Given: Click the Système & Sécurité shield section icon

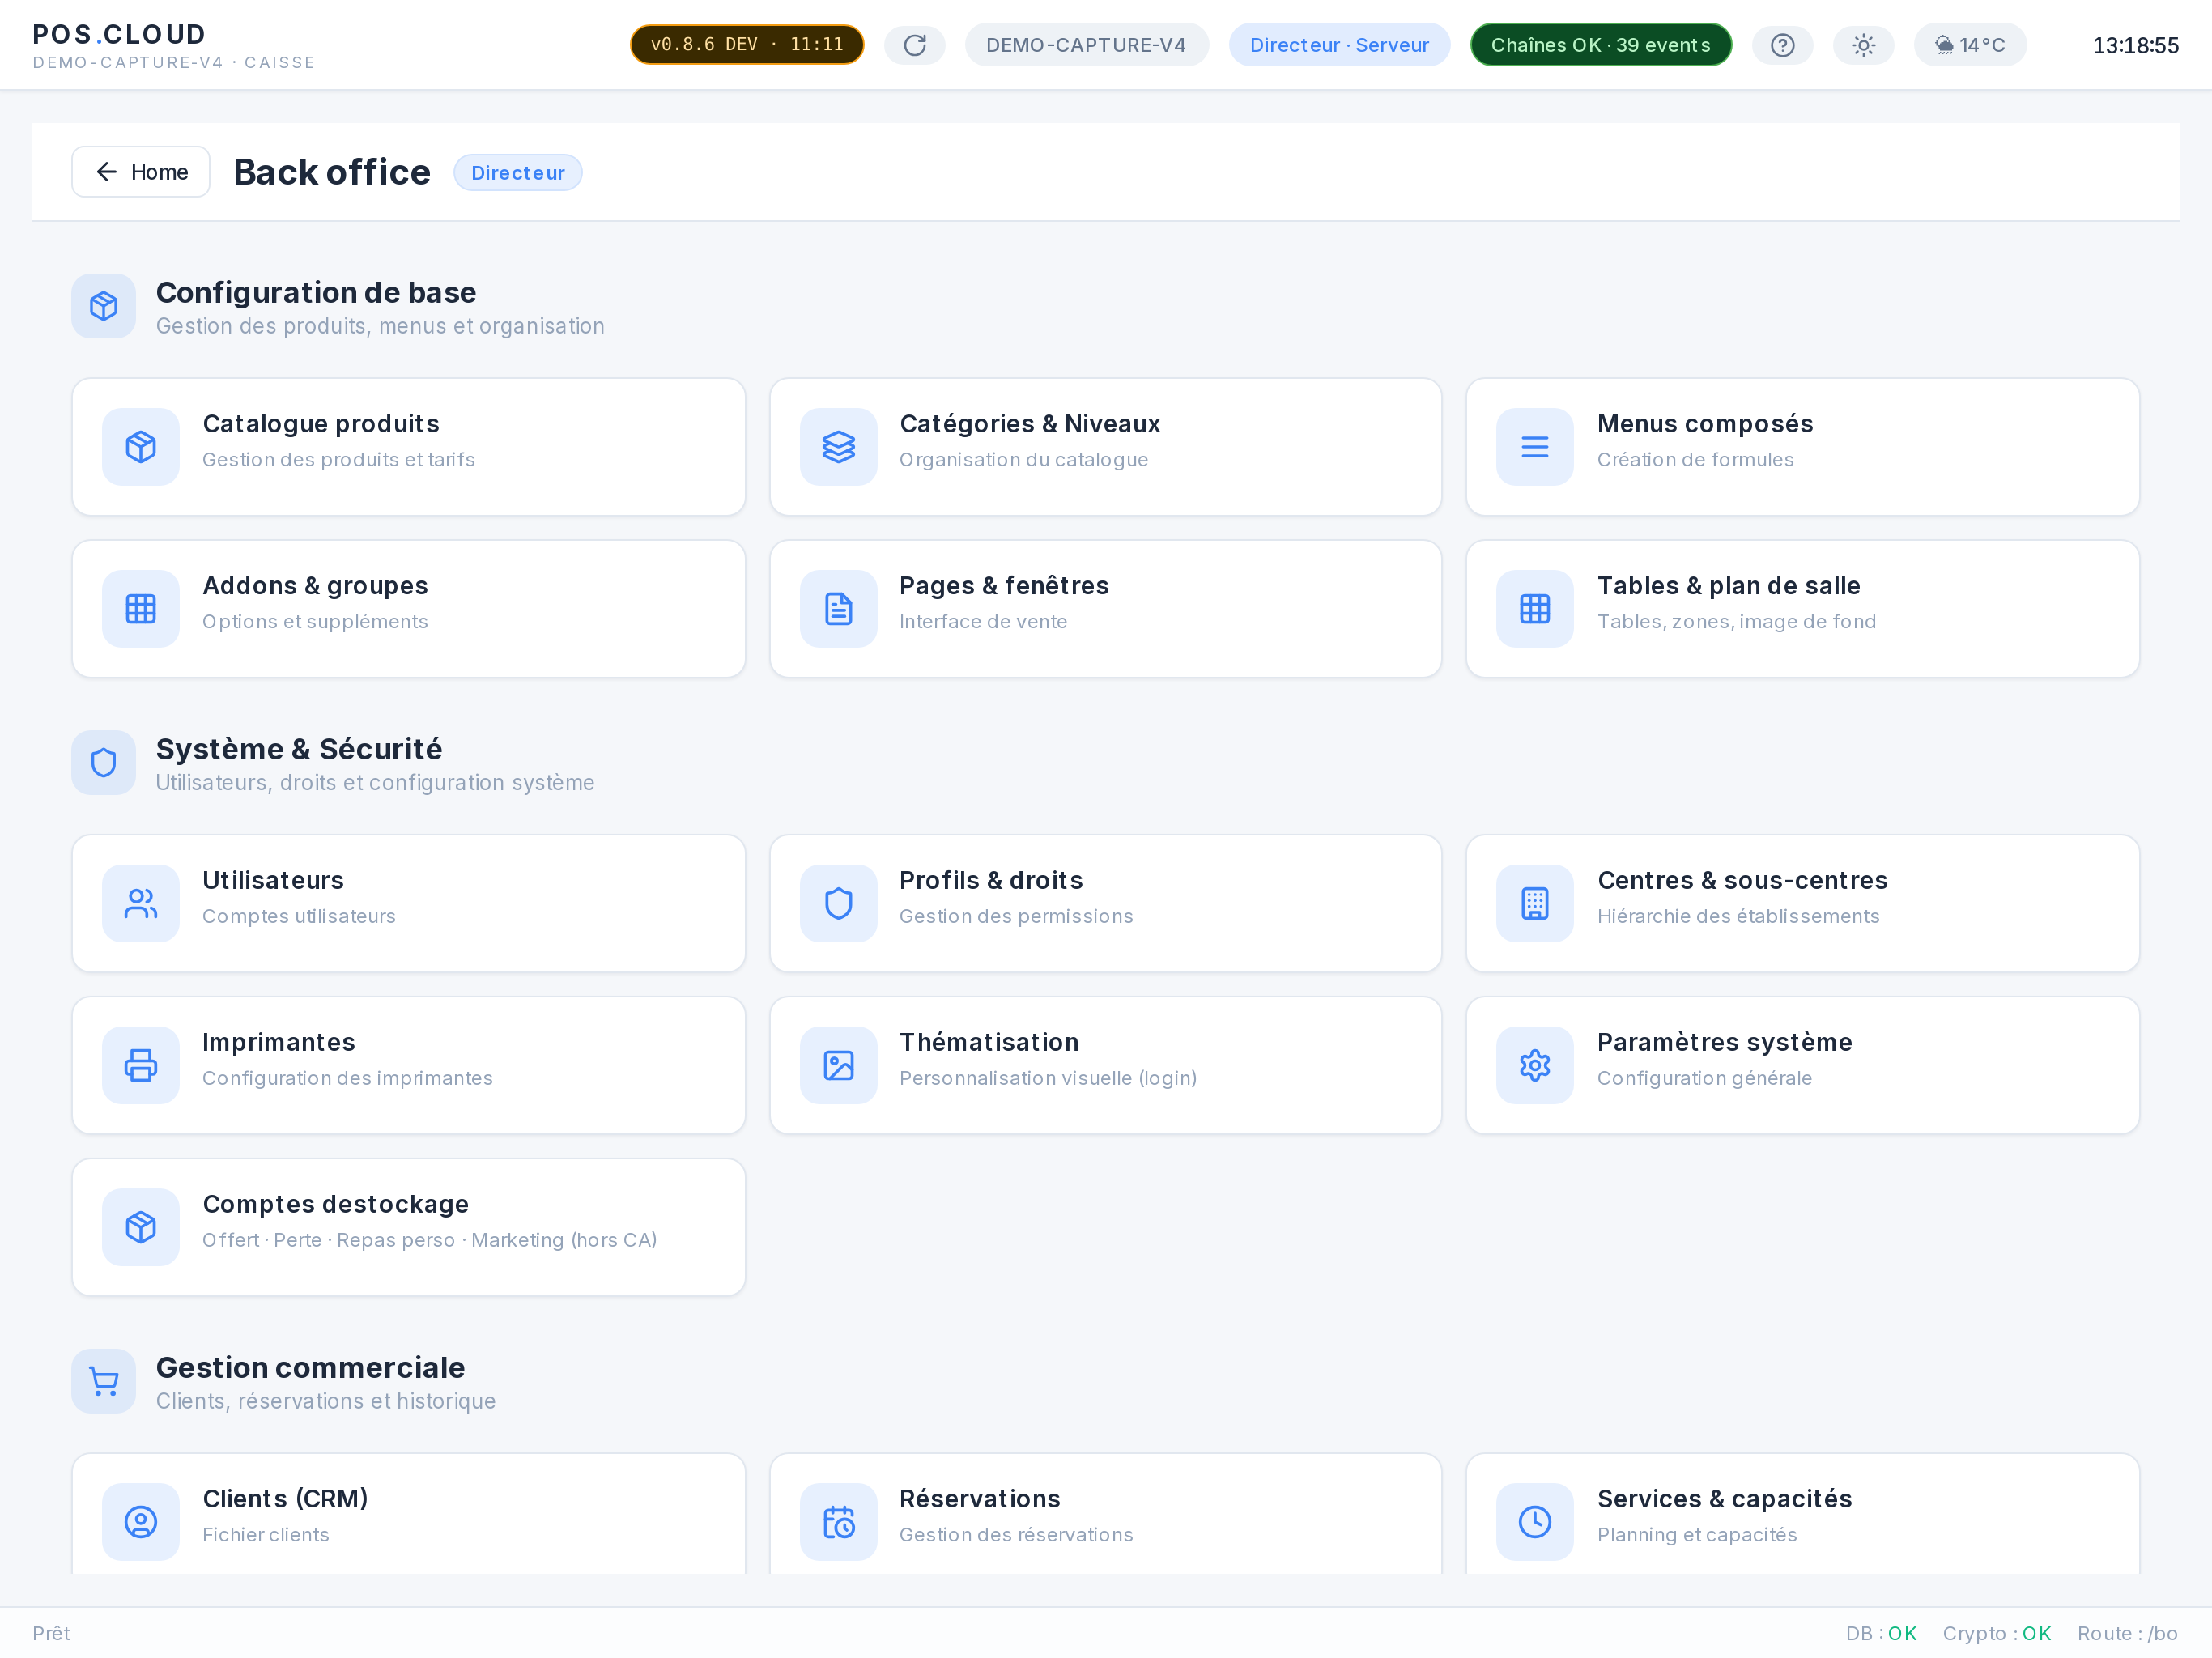Looking at the screenshot, I should (x=104, y=763).
